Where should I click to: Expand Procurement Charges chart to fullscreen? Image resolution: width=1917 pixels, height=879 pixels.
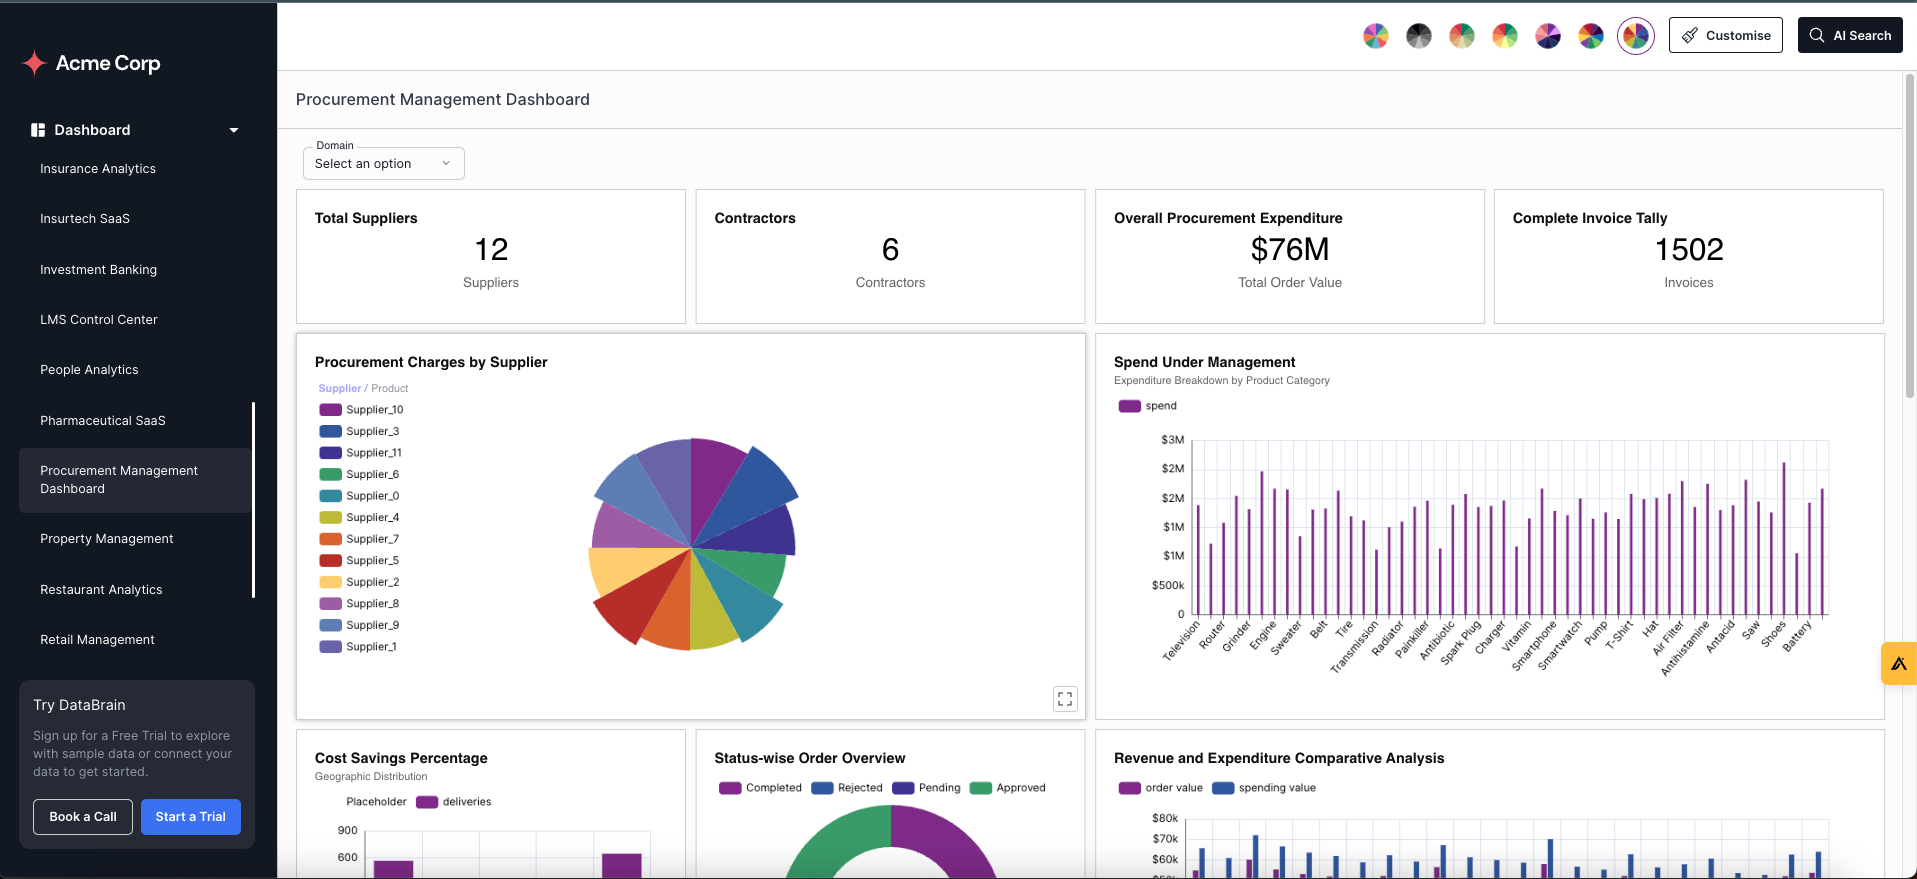click(1065, 699)
